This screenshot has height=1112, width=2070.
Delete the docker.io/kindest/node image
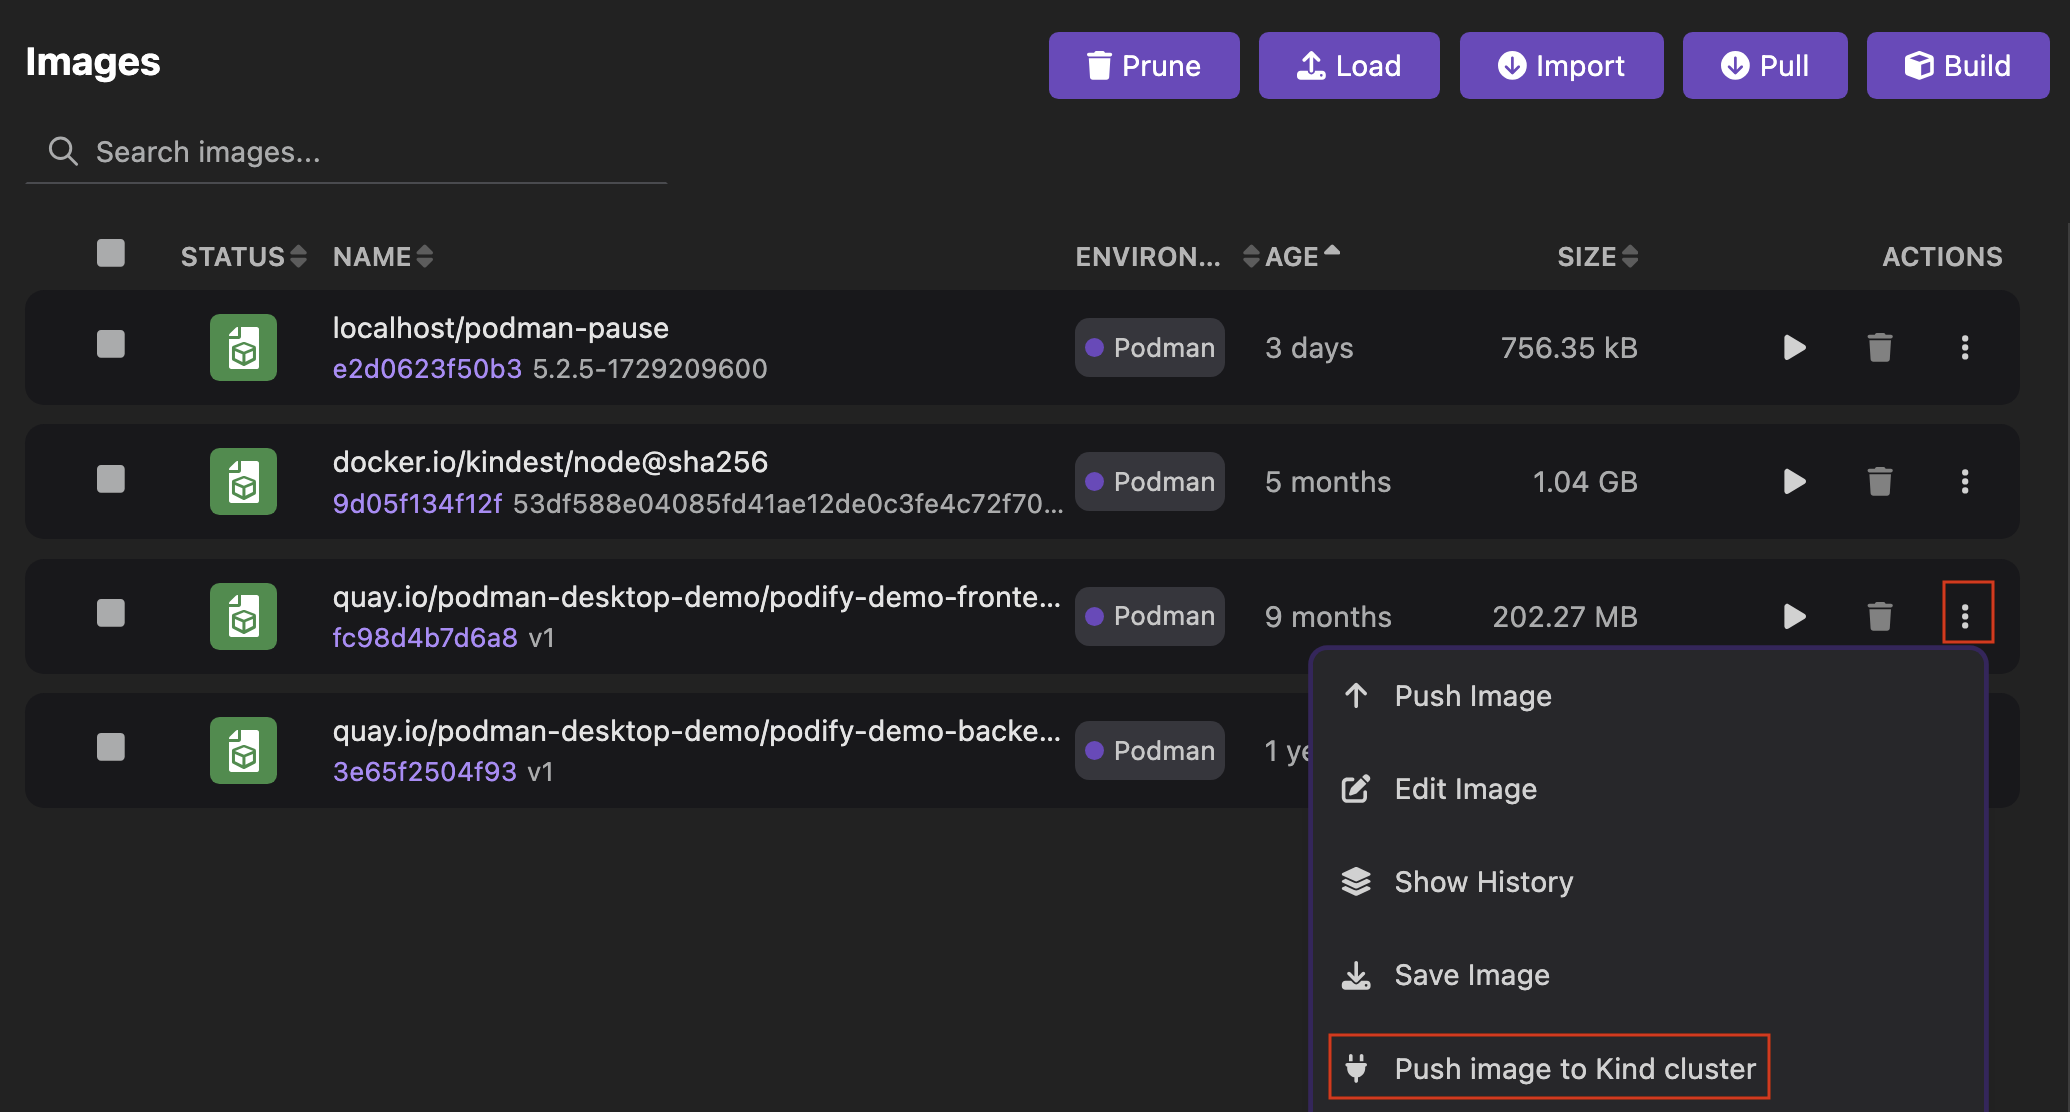(x=1879, y=482)
